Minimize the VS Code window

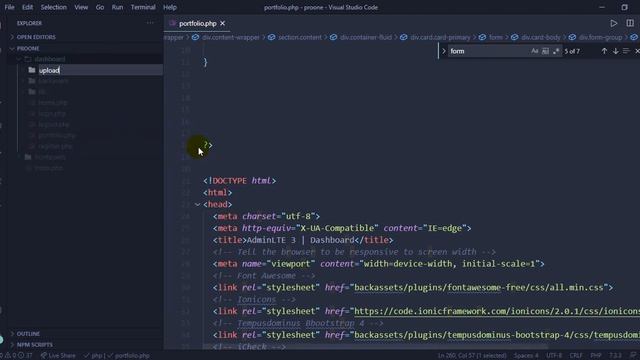click(602, 7)
